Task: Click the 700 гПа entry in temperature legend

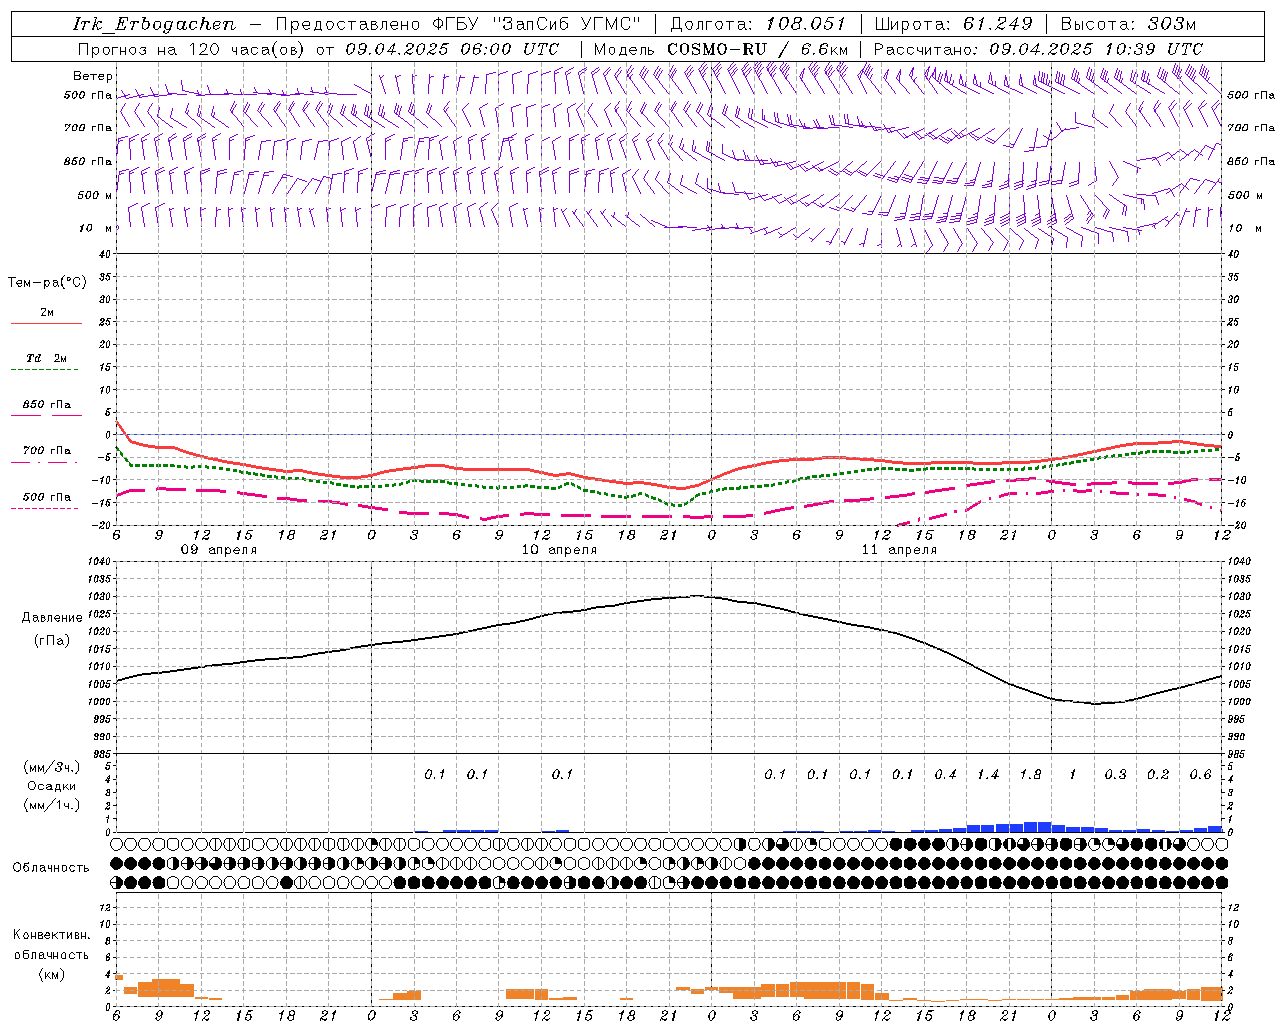Action: coord(47,451)
